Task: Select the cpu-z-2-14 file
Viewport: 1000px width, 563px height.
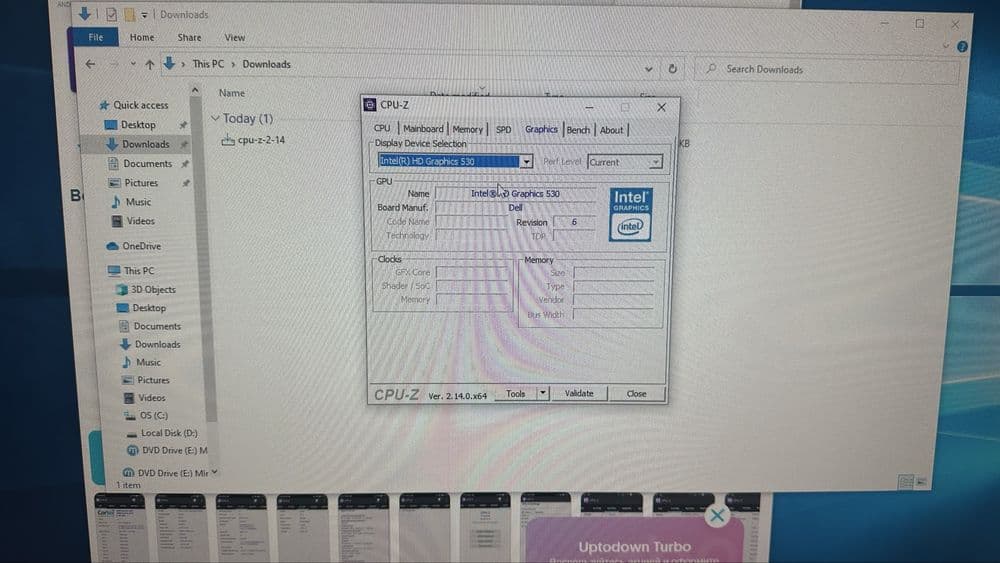Action: [253, 140]
